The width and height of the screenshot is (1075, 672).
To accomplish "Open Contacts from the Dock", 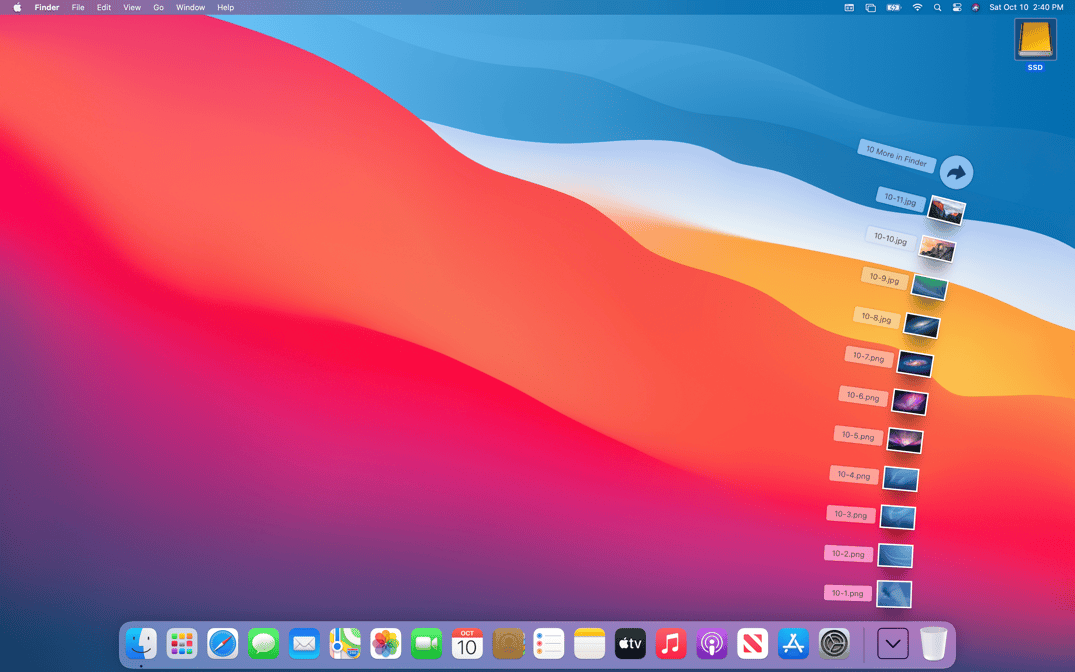I will [508, 644].
